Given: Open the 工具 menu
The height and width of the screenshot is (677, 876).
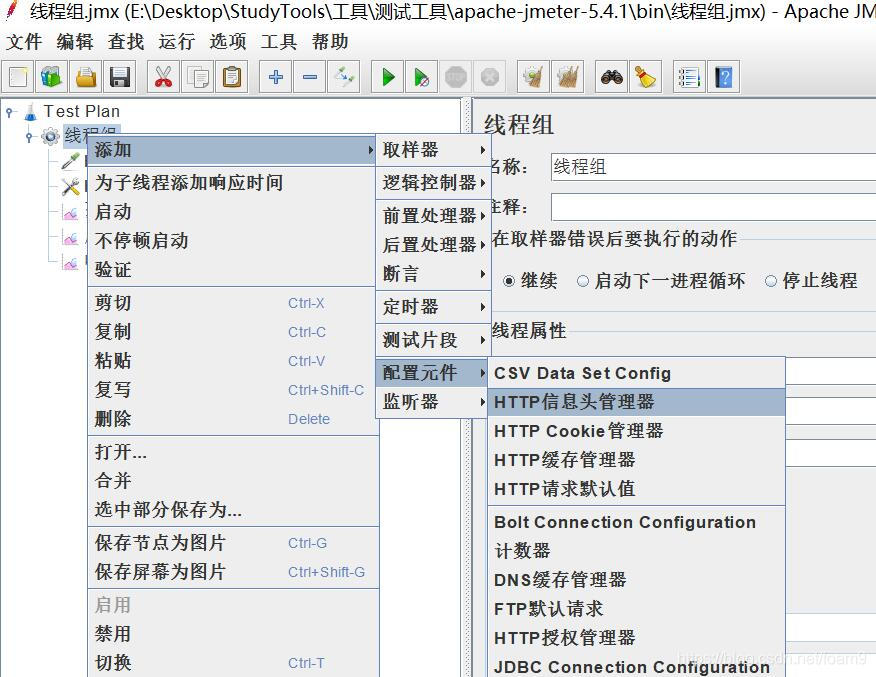Looking at the screenshot, I should point(278,41).
